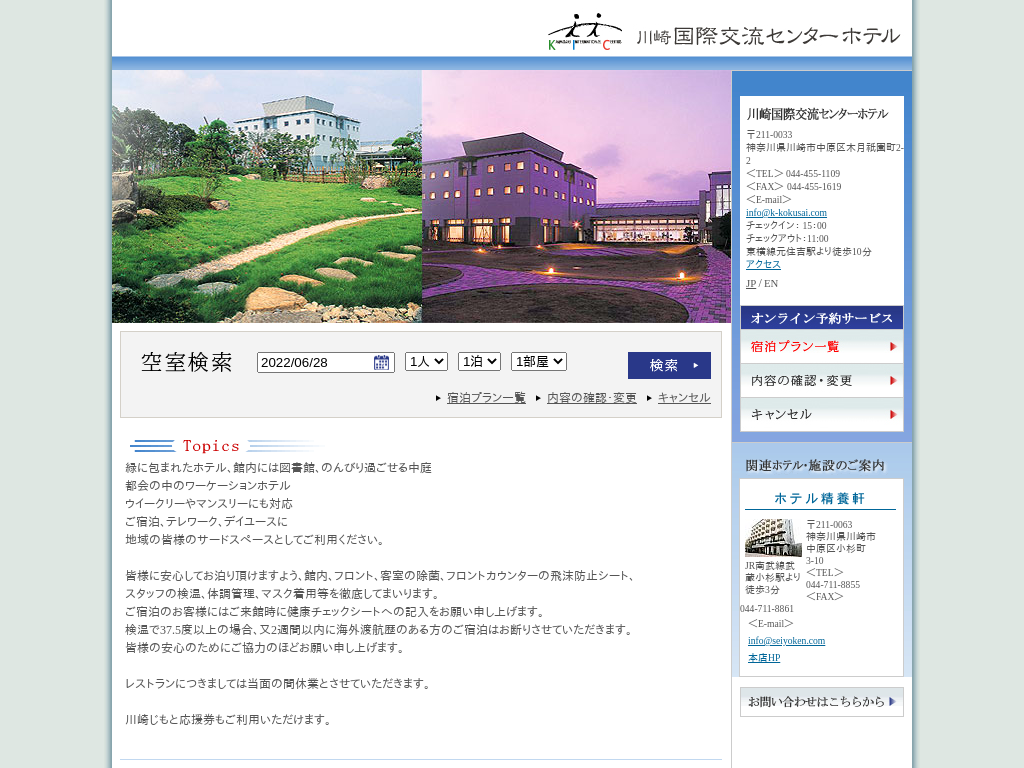Open the 本店HP link
1024x768 pixels.
(764, 658)
